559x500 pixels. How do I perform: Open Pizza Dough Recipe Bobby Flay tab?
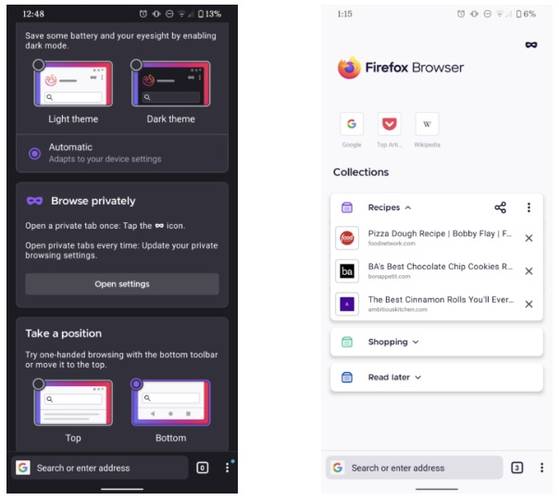tap(440, 238)
